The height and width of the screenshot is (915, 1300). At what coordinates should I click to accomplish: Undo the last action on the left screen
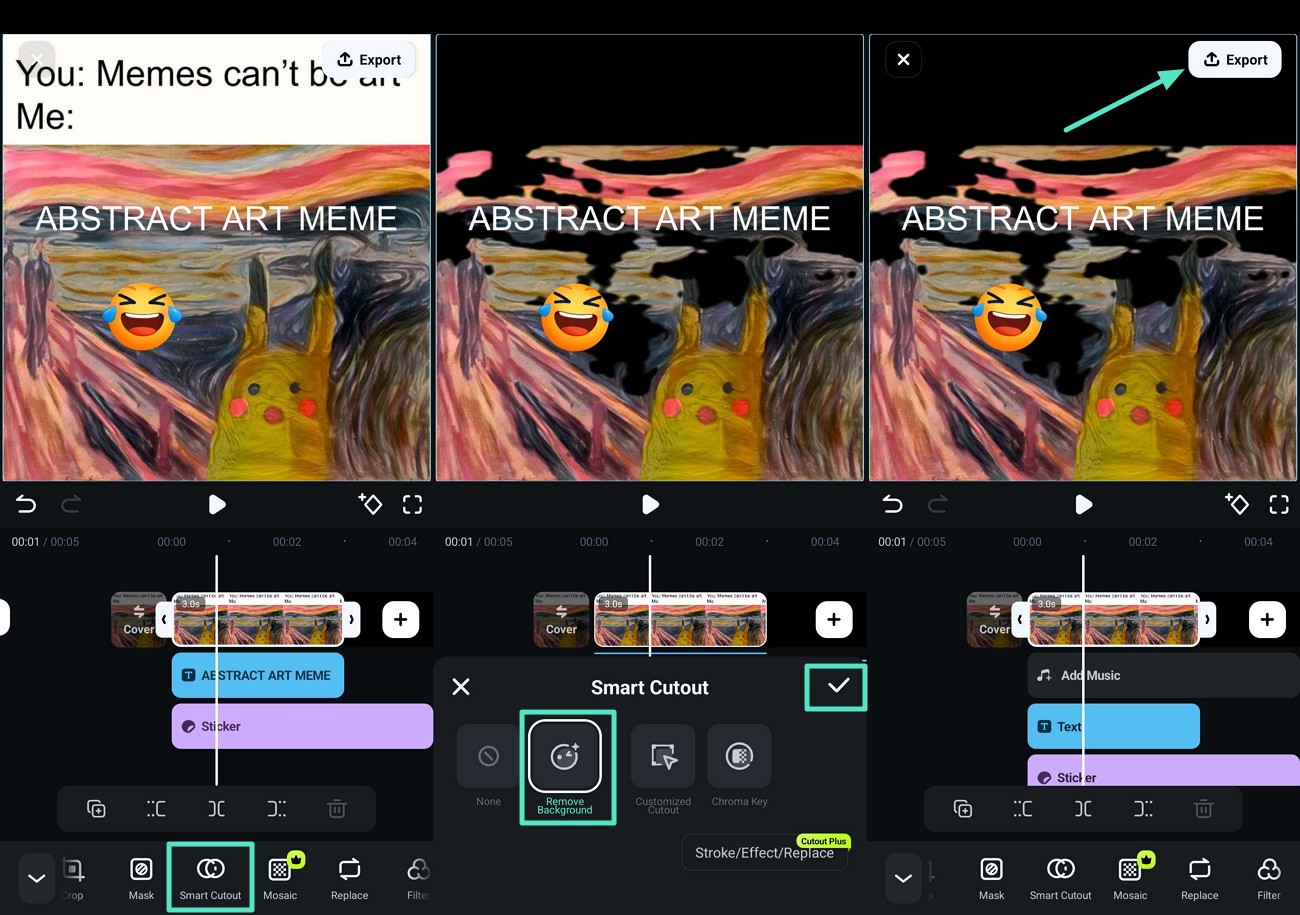tap(26, 505)
